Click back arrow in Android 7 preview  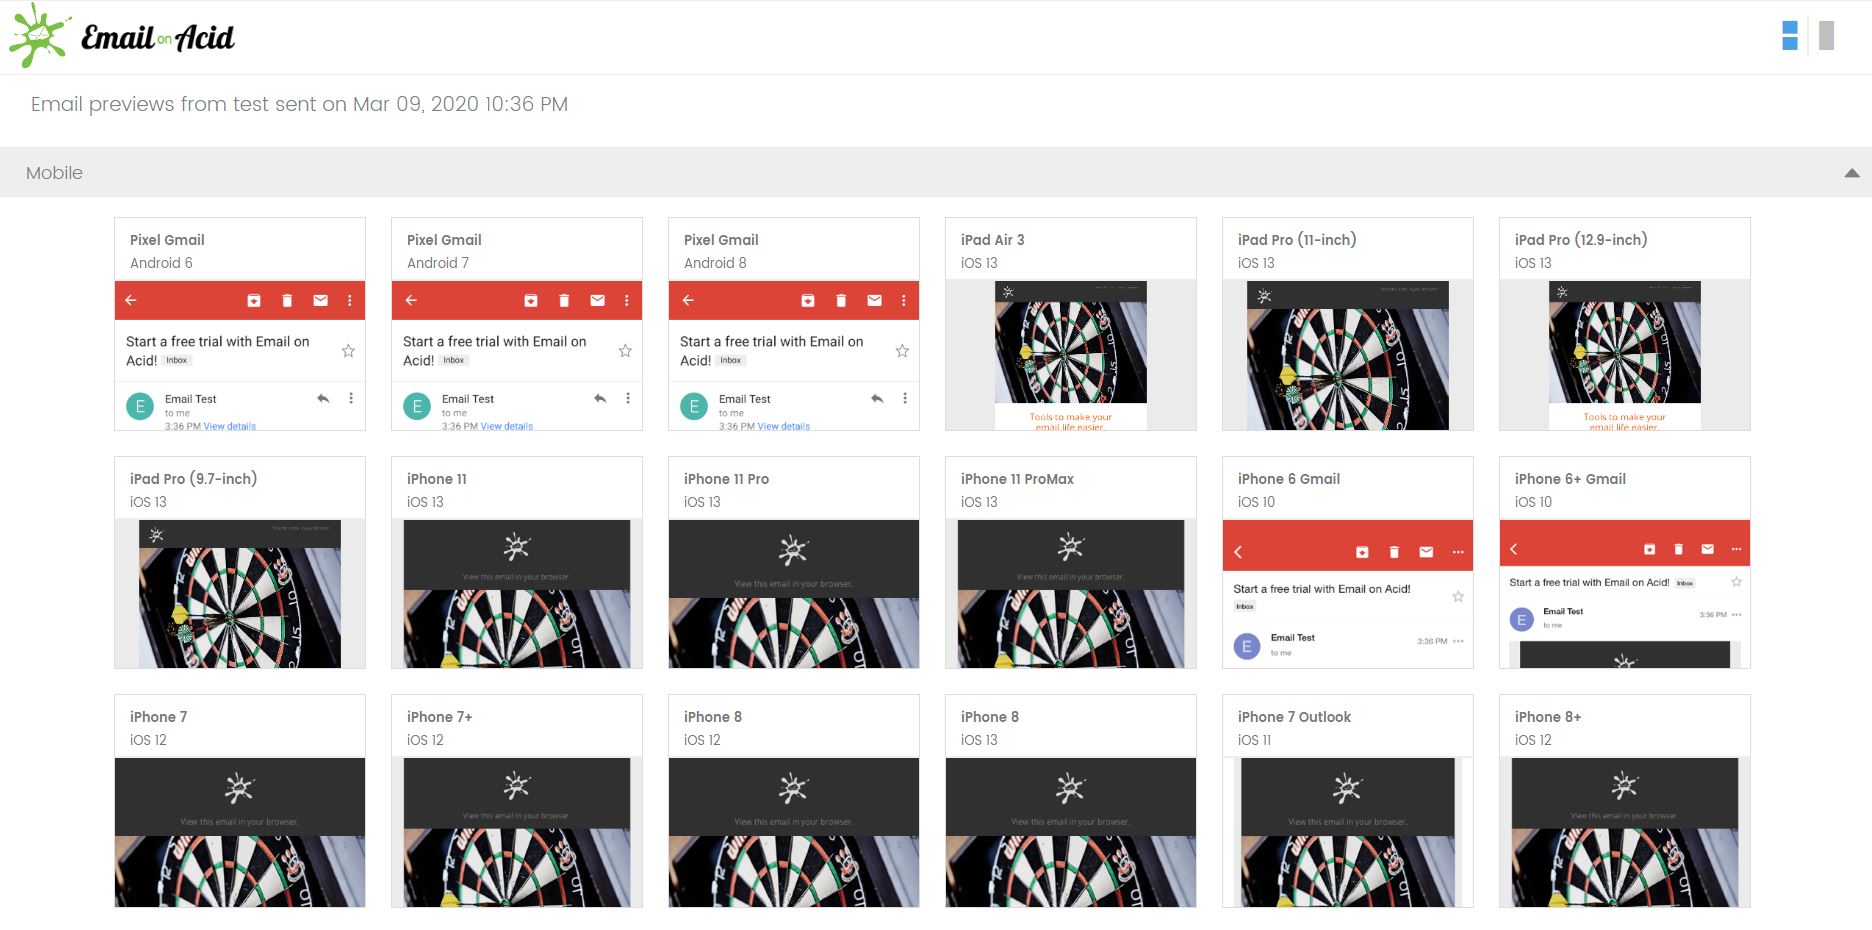click(x=411, y=300)
